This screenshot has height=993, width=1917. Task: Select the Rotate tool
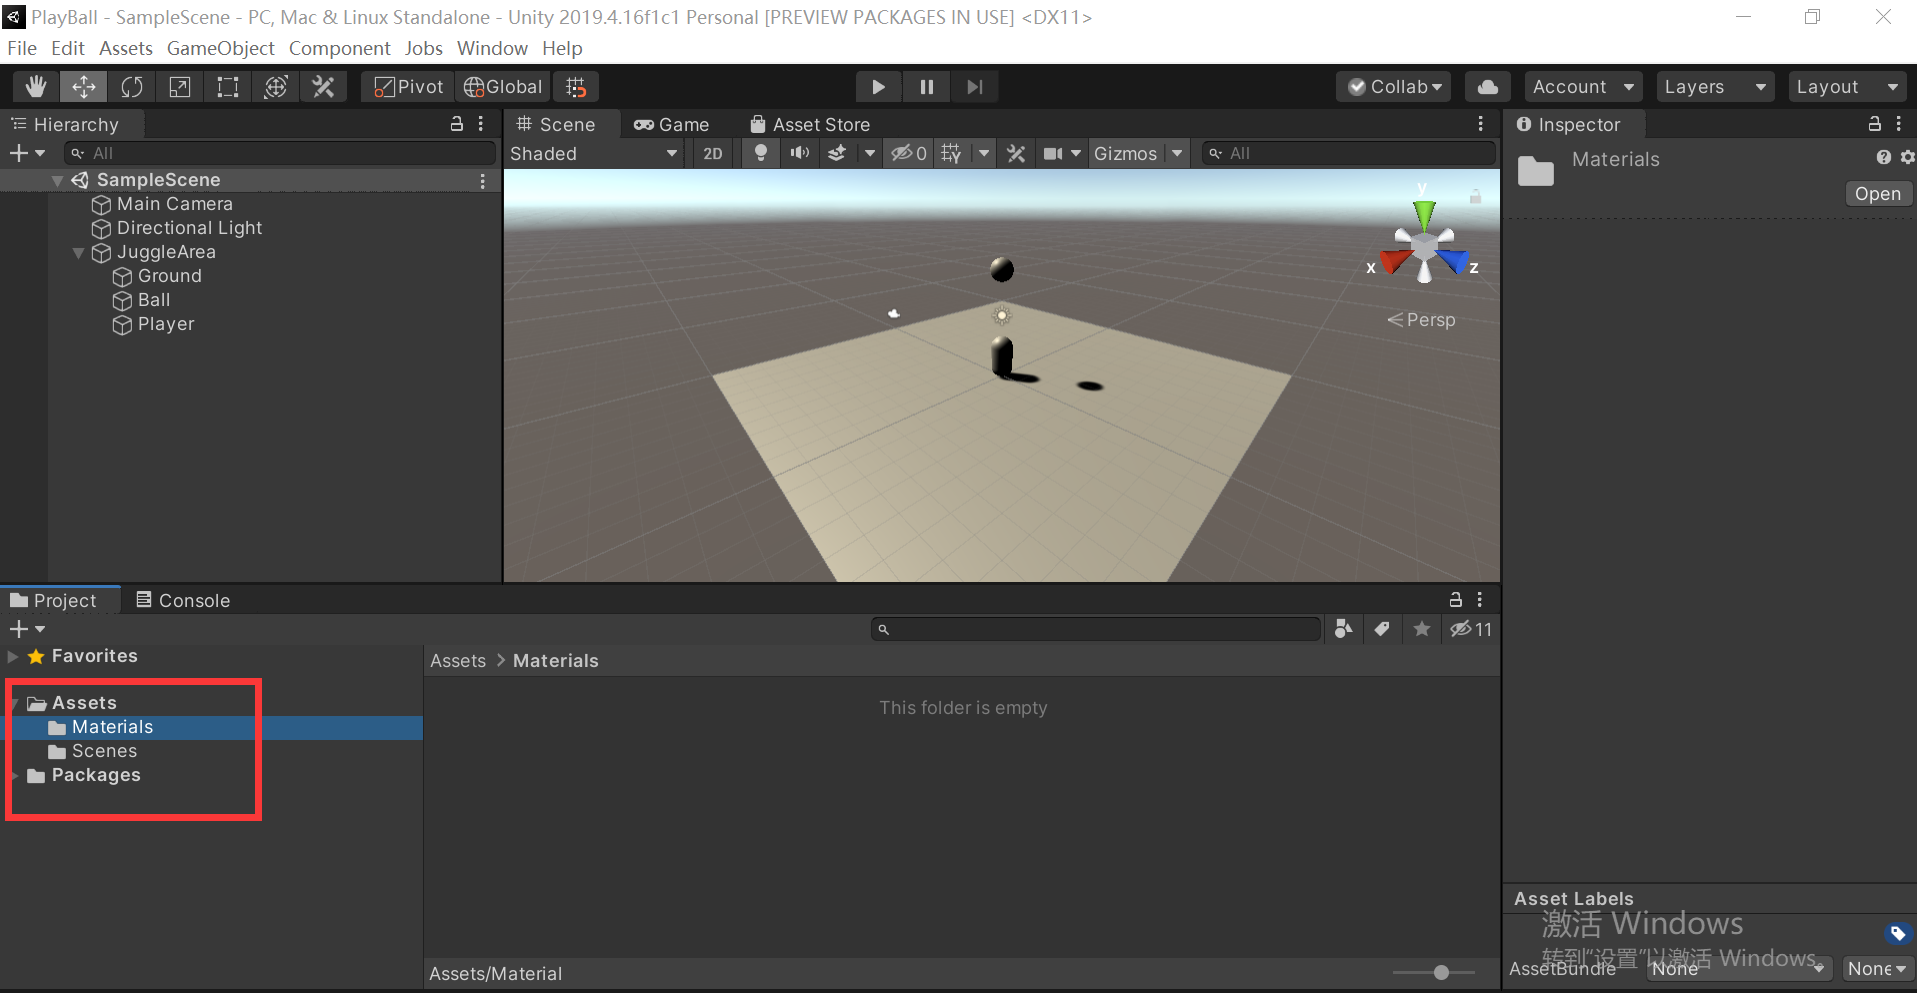pyautogui.click(x=131, y=86)
